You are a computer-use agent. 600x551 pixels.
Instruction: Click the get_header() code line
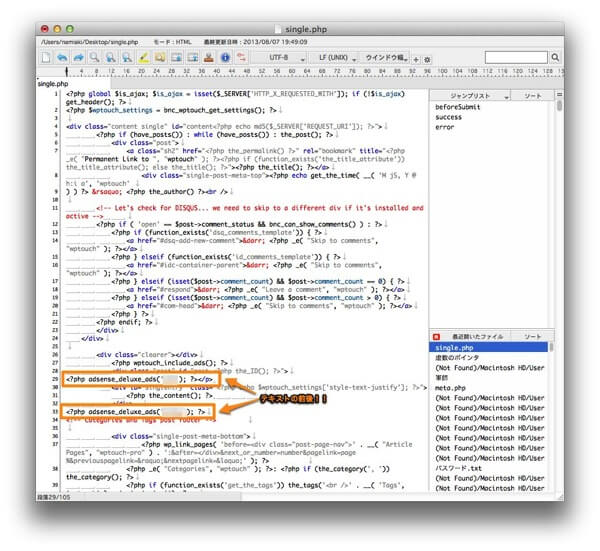tap(96, 102)
